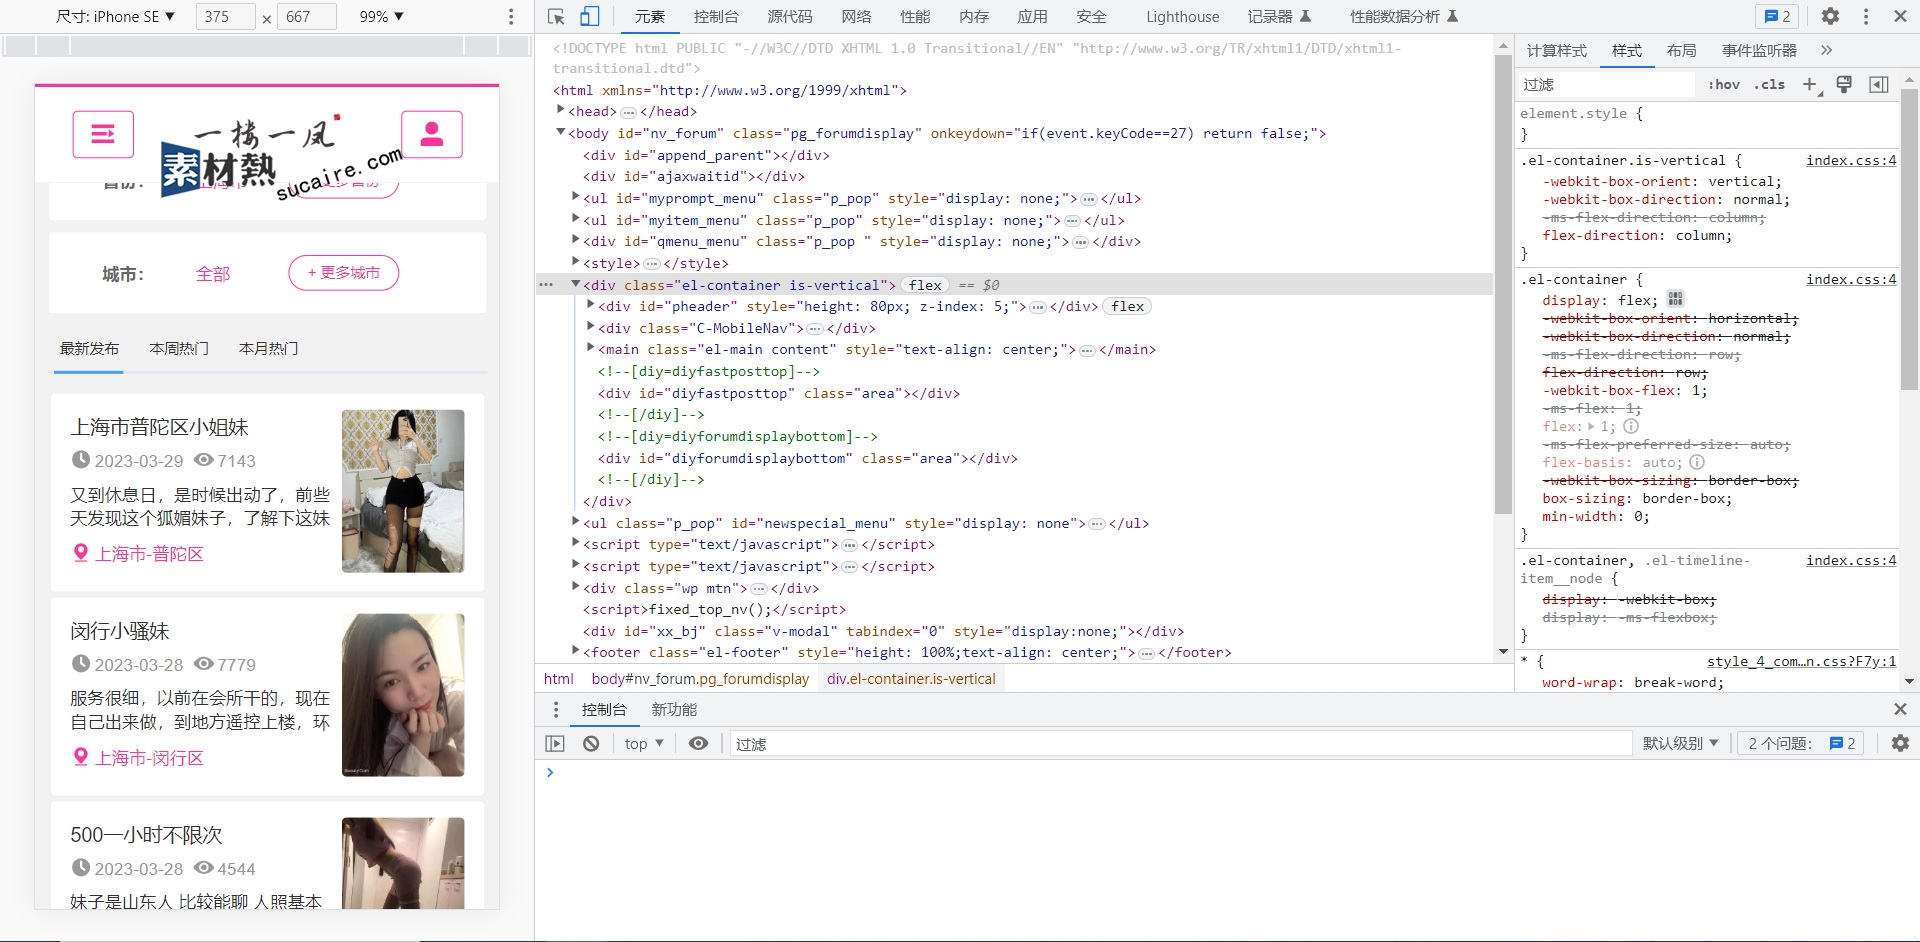
Task: Open the user profile icon on mobile page
Action: pyautogui.click(x=432, y=134)
